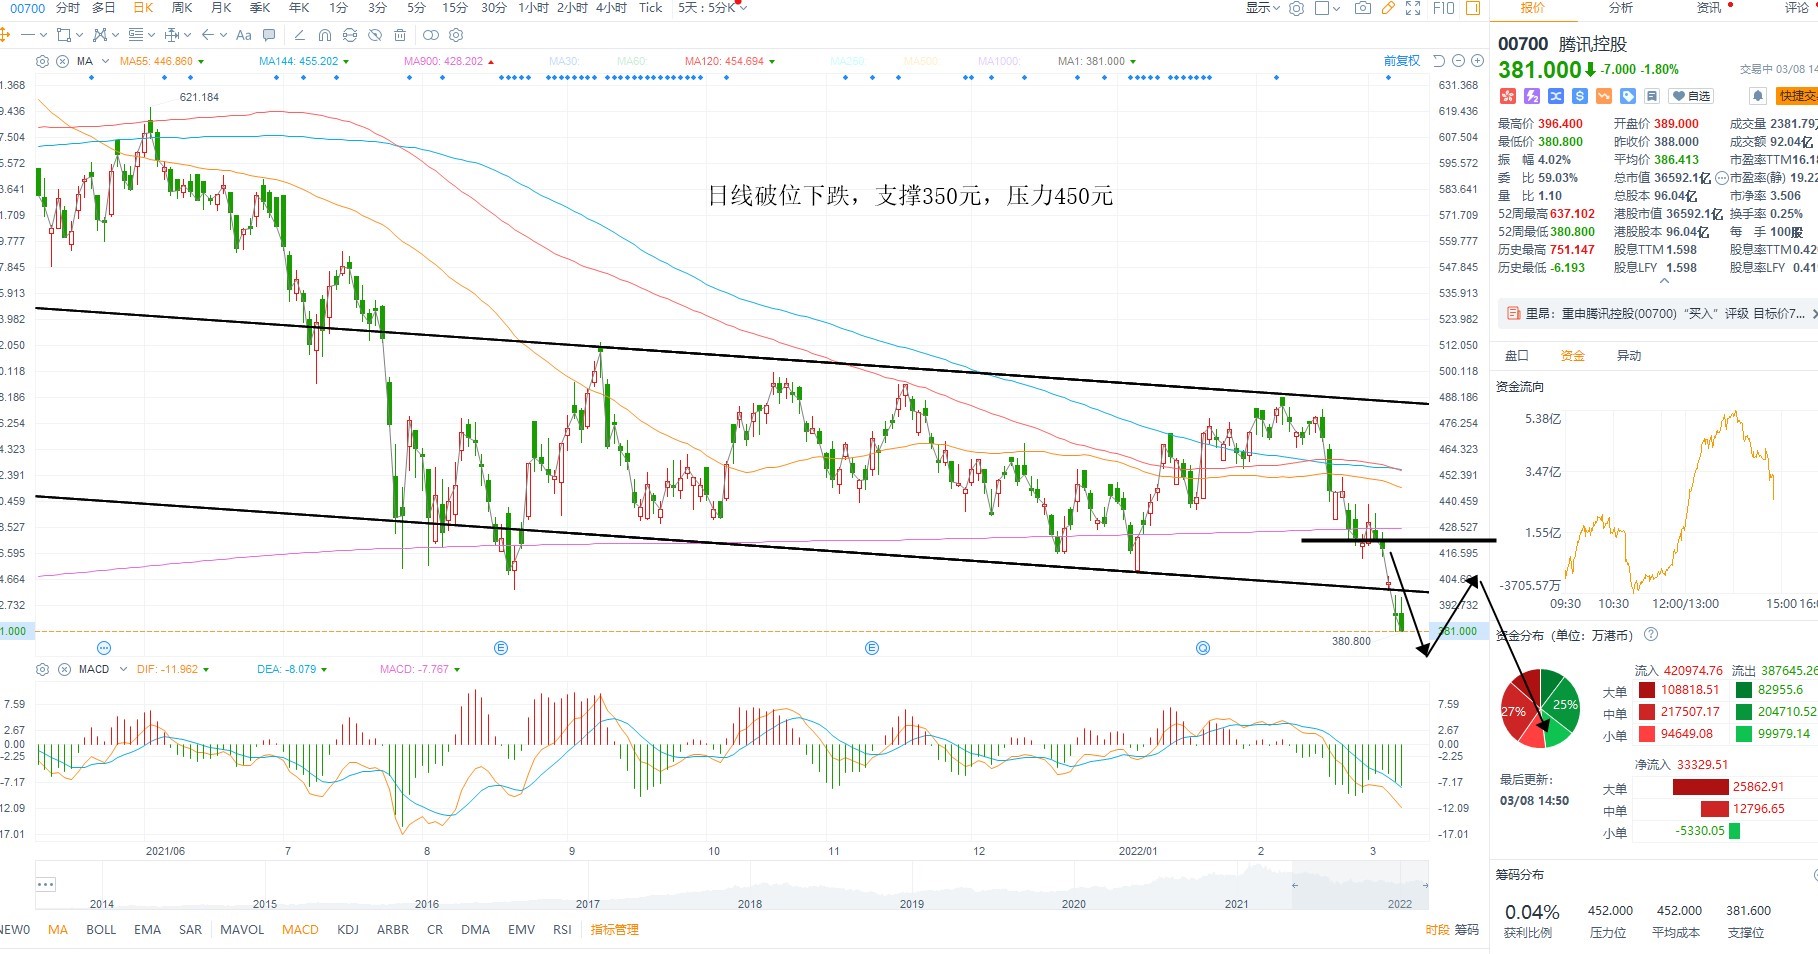Open 指标管理 indicator management link
The image size is (1818, 954).
pos(614,930)
